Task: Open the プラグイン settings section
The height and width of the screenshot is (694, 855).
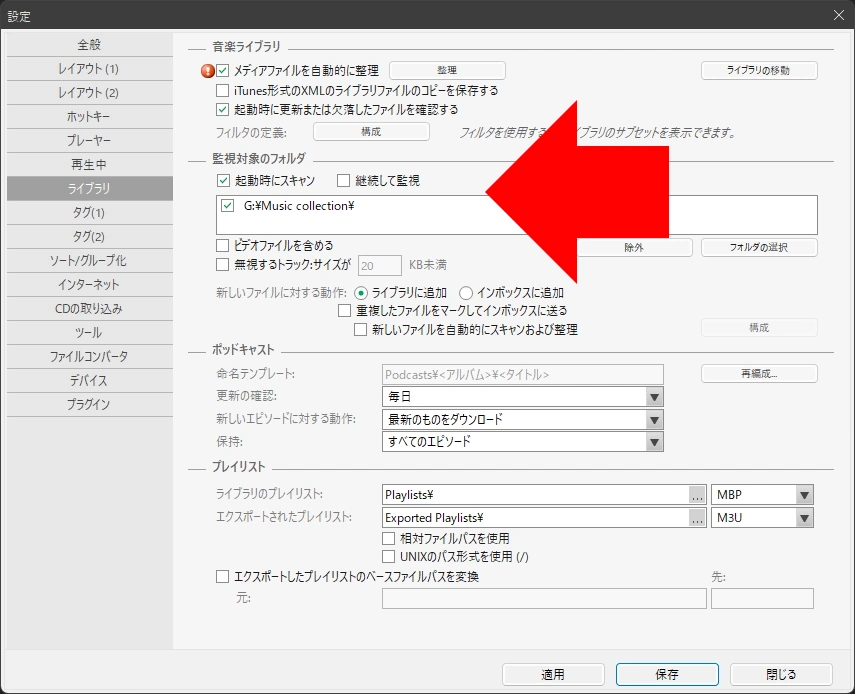Action: 89,404
